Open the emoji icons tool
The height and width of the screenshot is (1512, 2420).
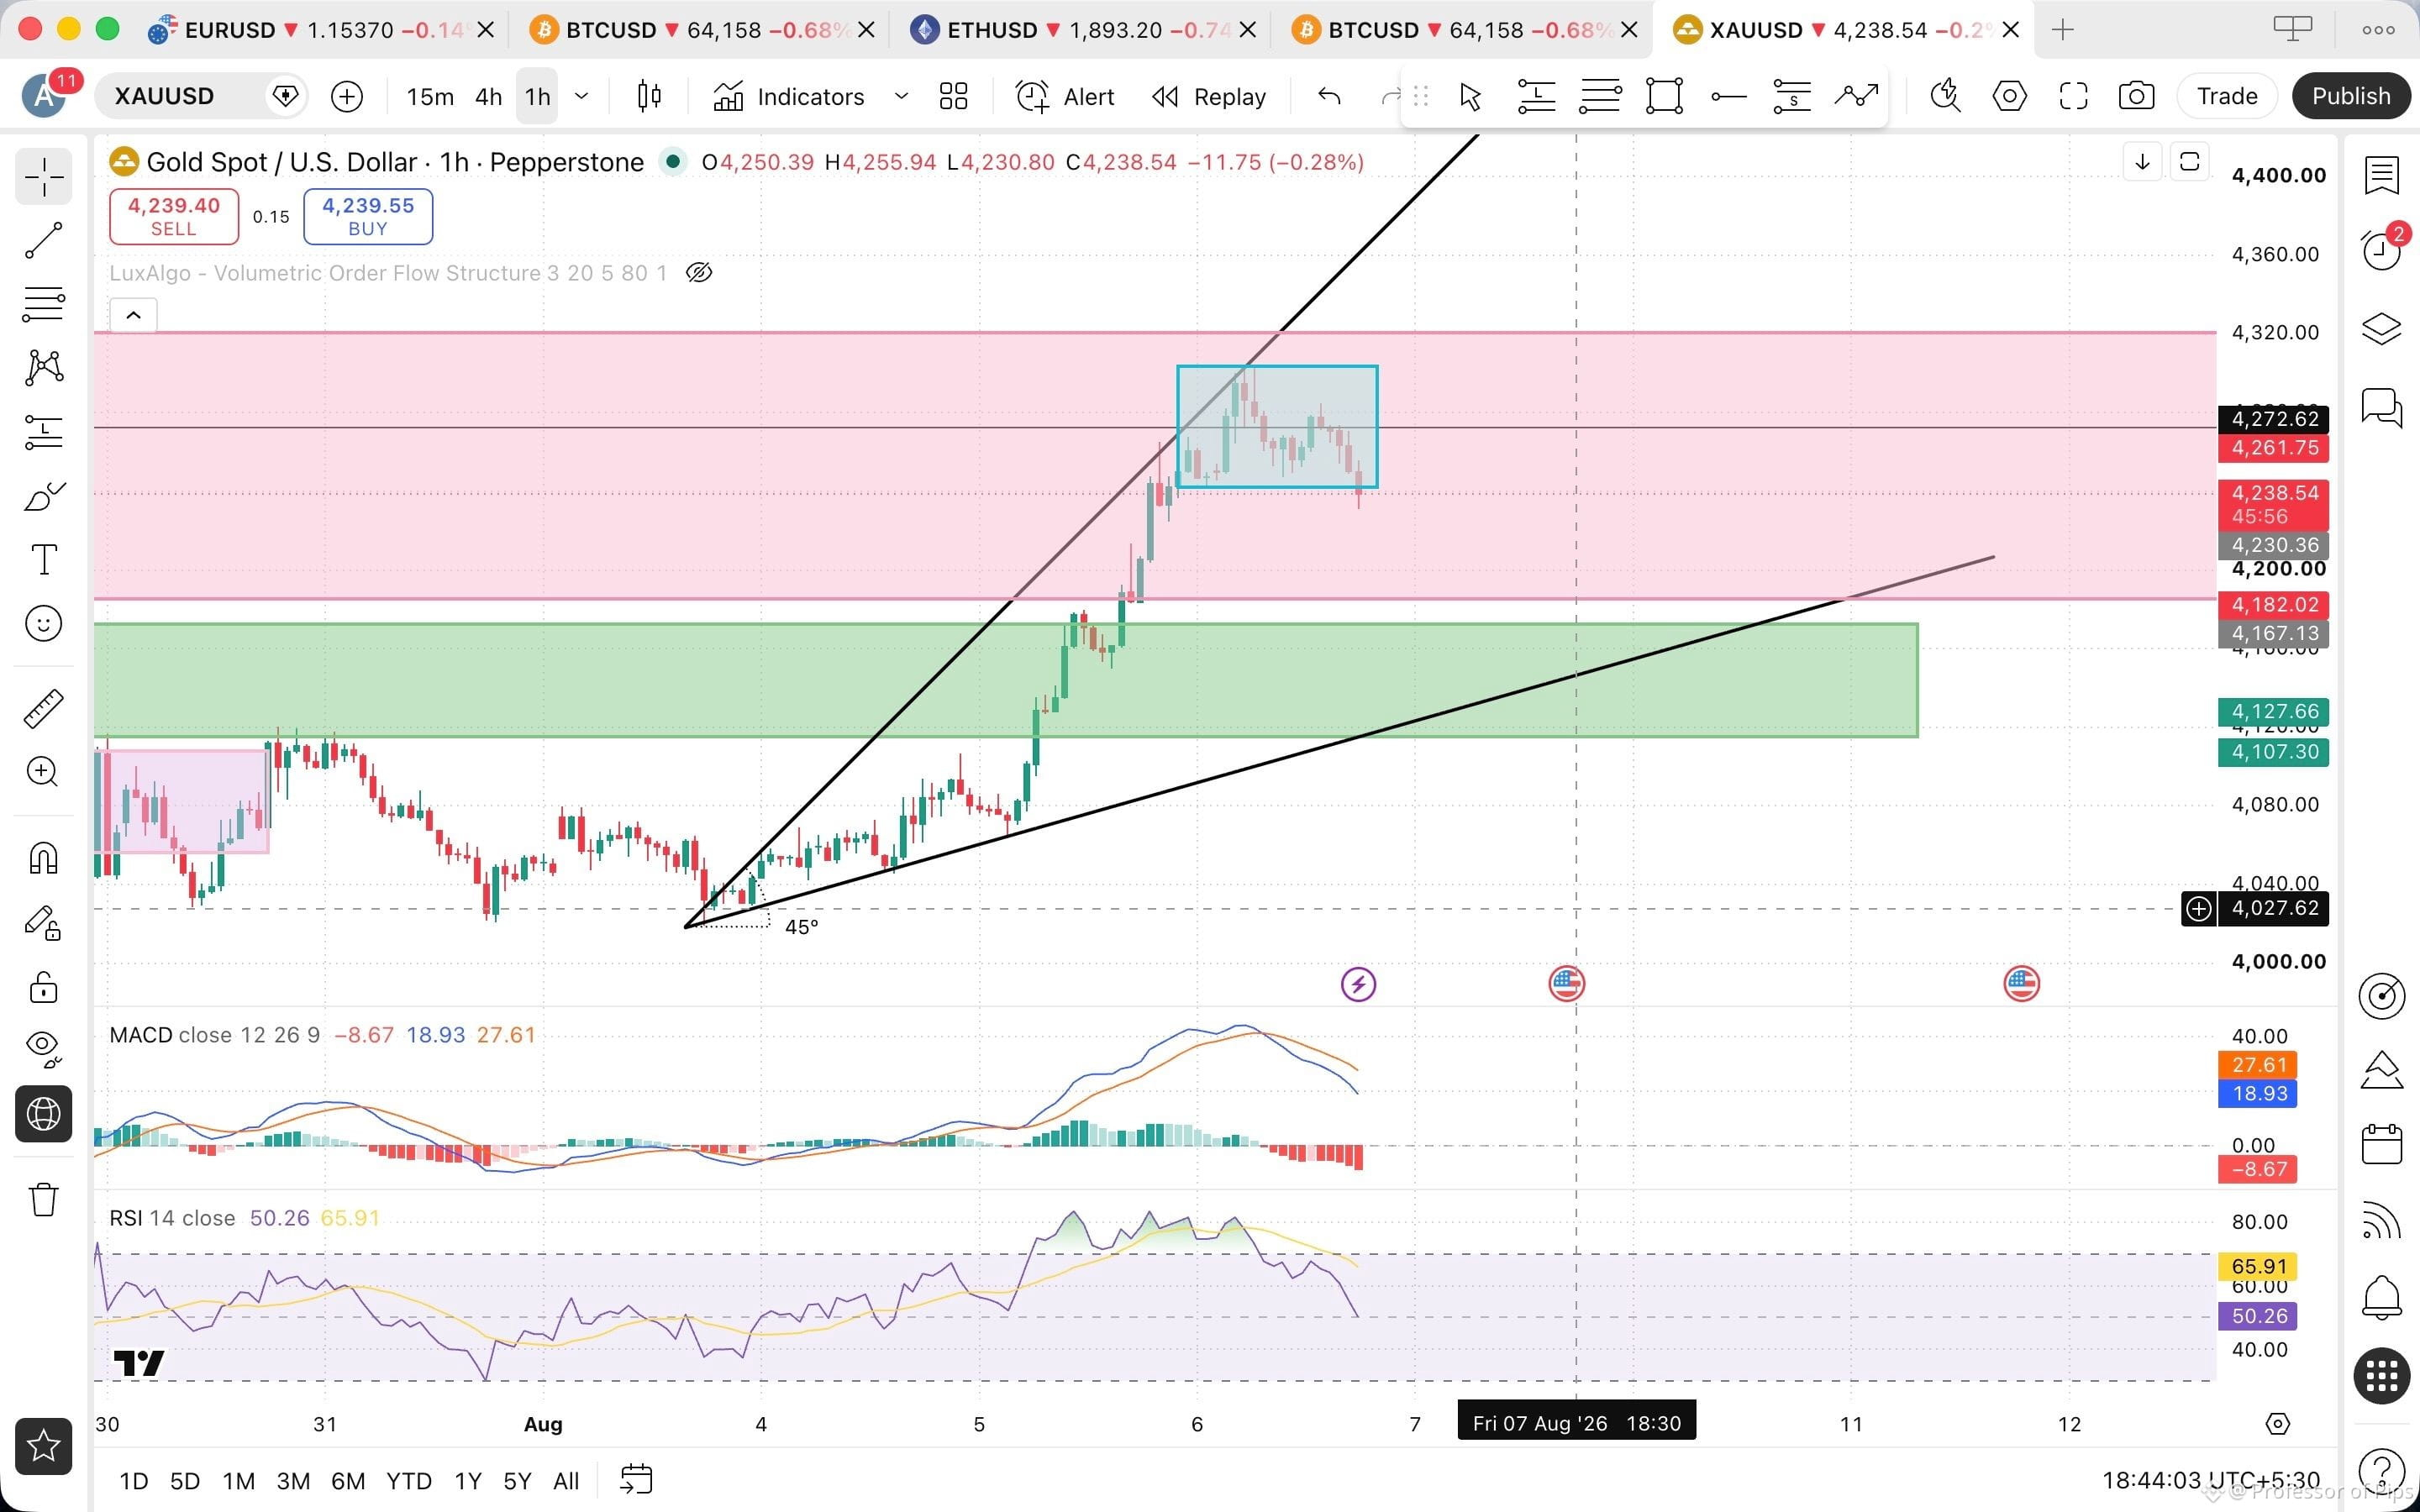click(44, 624)
